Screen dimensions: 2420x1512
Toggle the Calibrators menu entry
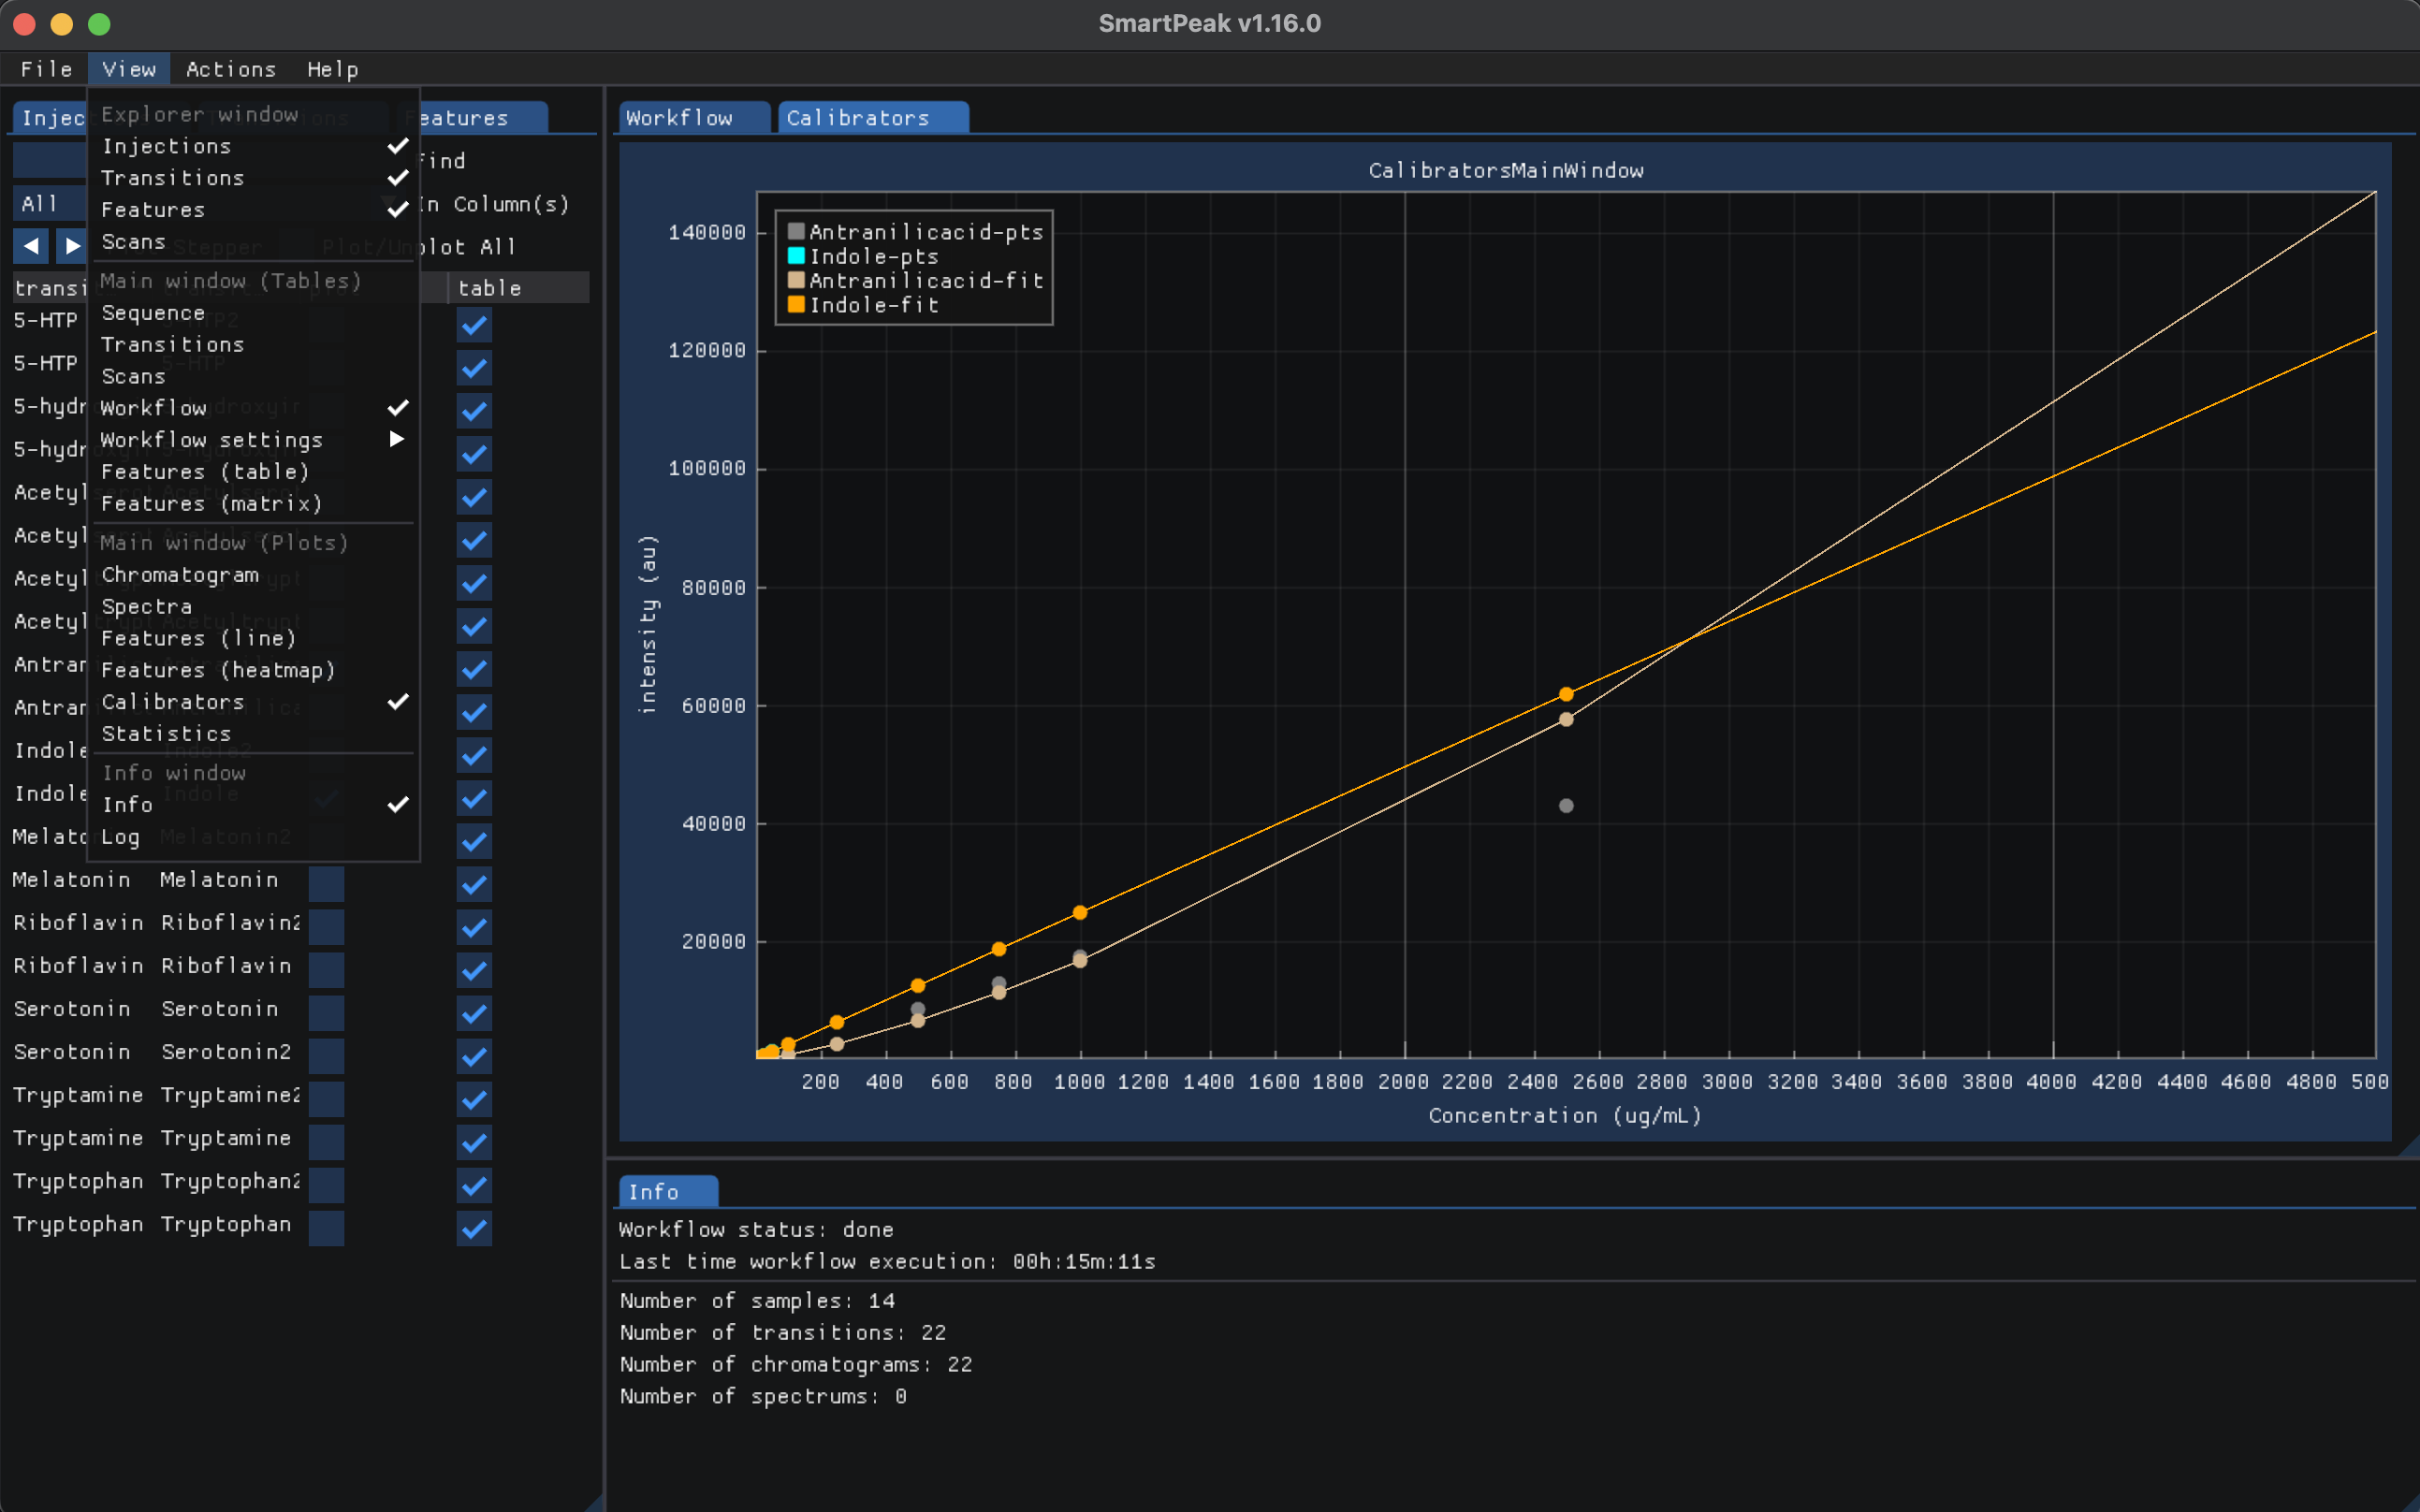252,702
